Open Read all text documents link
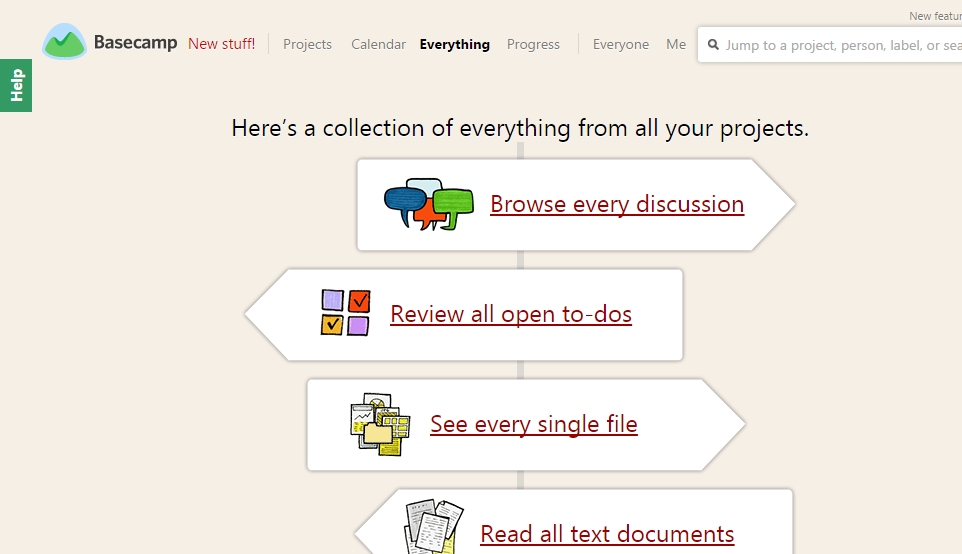 607,534
